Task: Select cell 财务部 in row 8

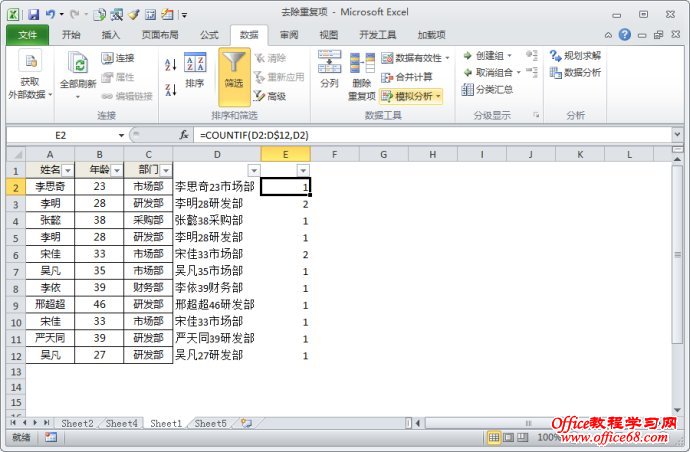Action: coord(148,288)
